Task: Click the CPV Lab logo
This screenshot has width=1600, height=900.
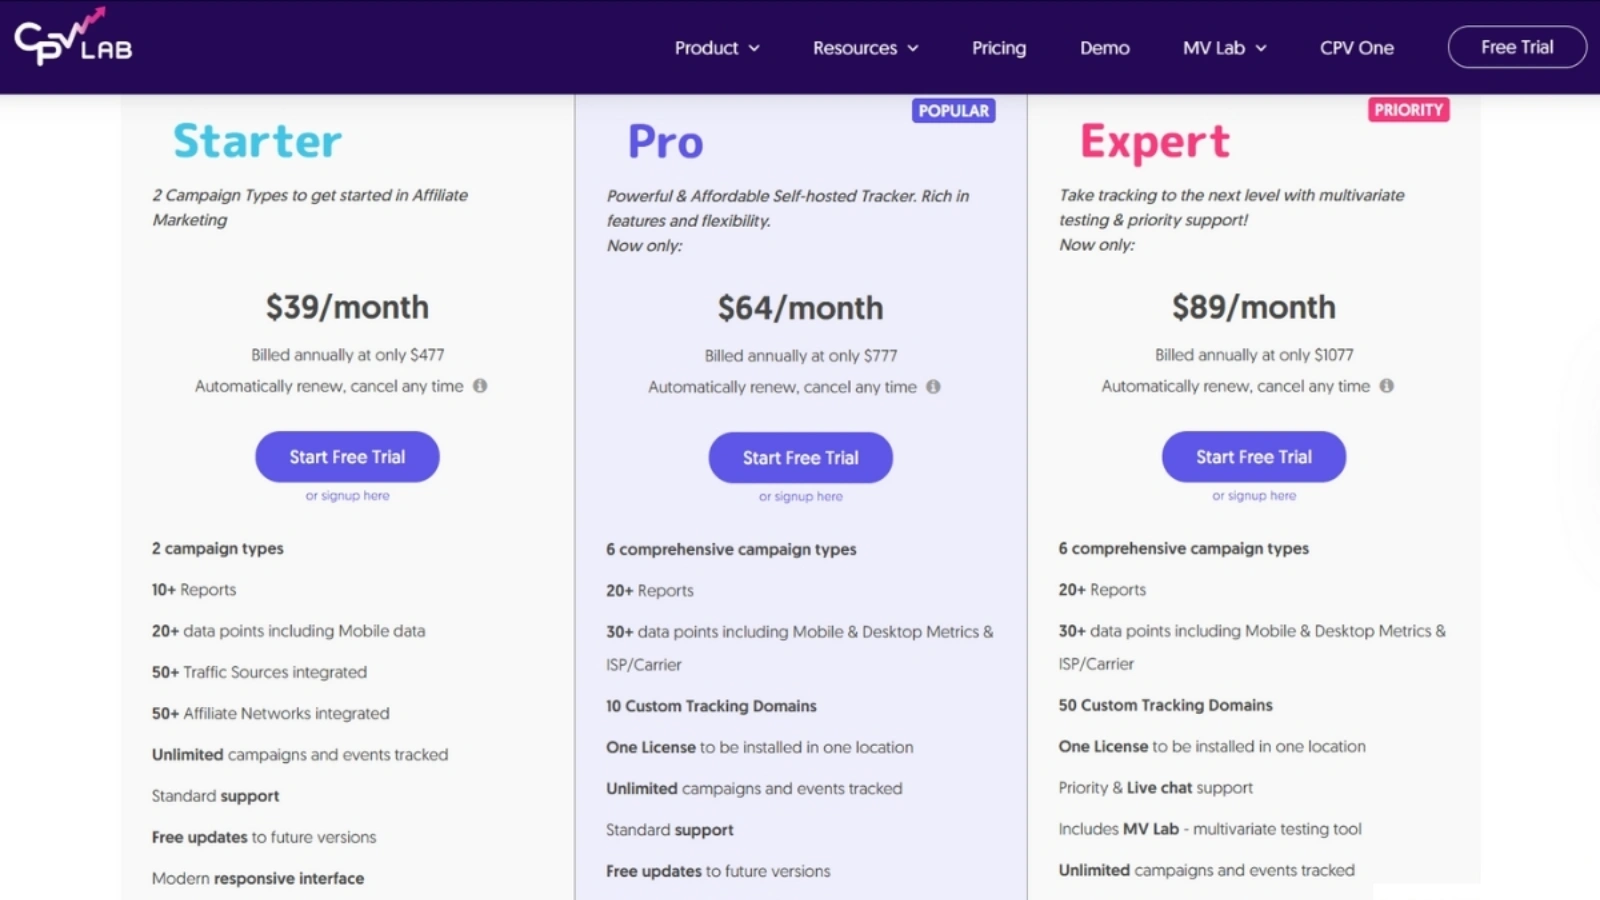Action: pos(70,44)
